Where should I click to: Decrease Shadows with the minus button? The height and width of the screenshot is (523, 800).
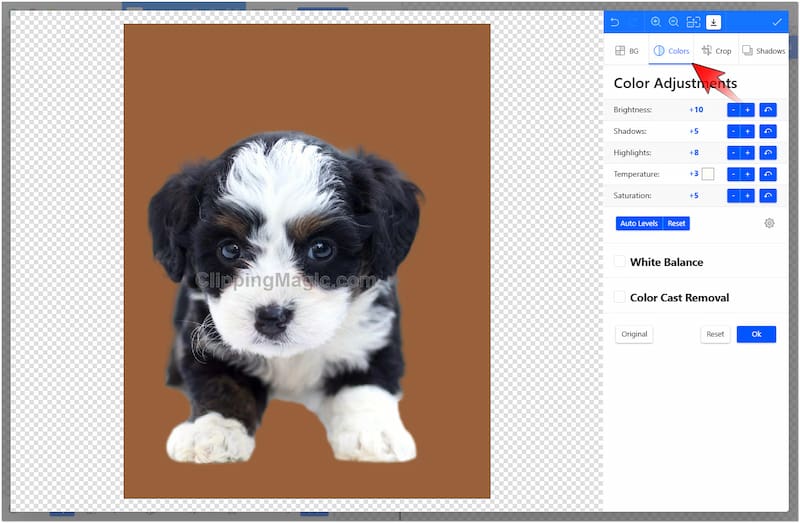733,131
